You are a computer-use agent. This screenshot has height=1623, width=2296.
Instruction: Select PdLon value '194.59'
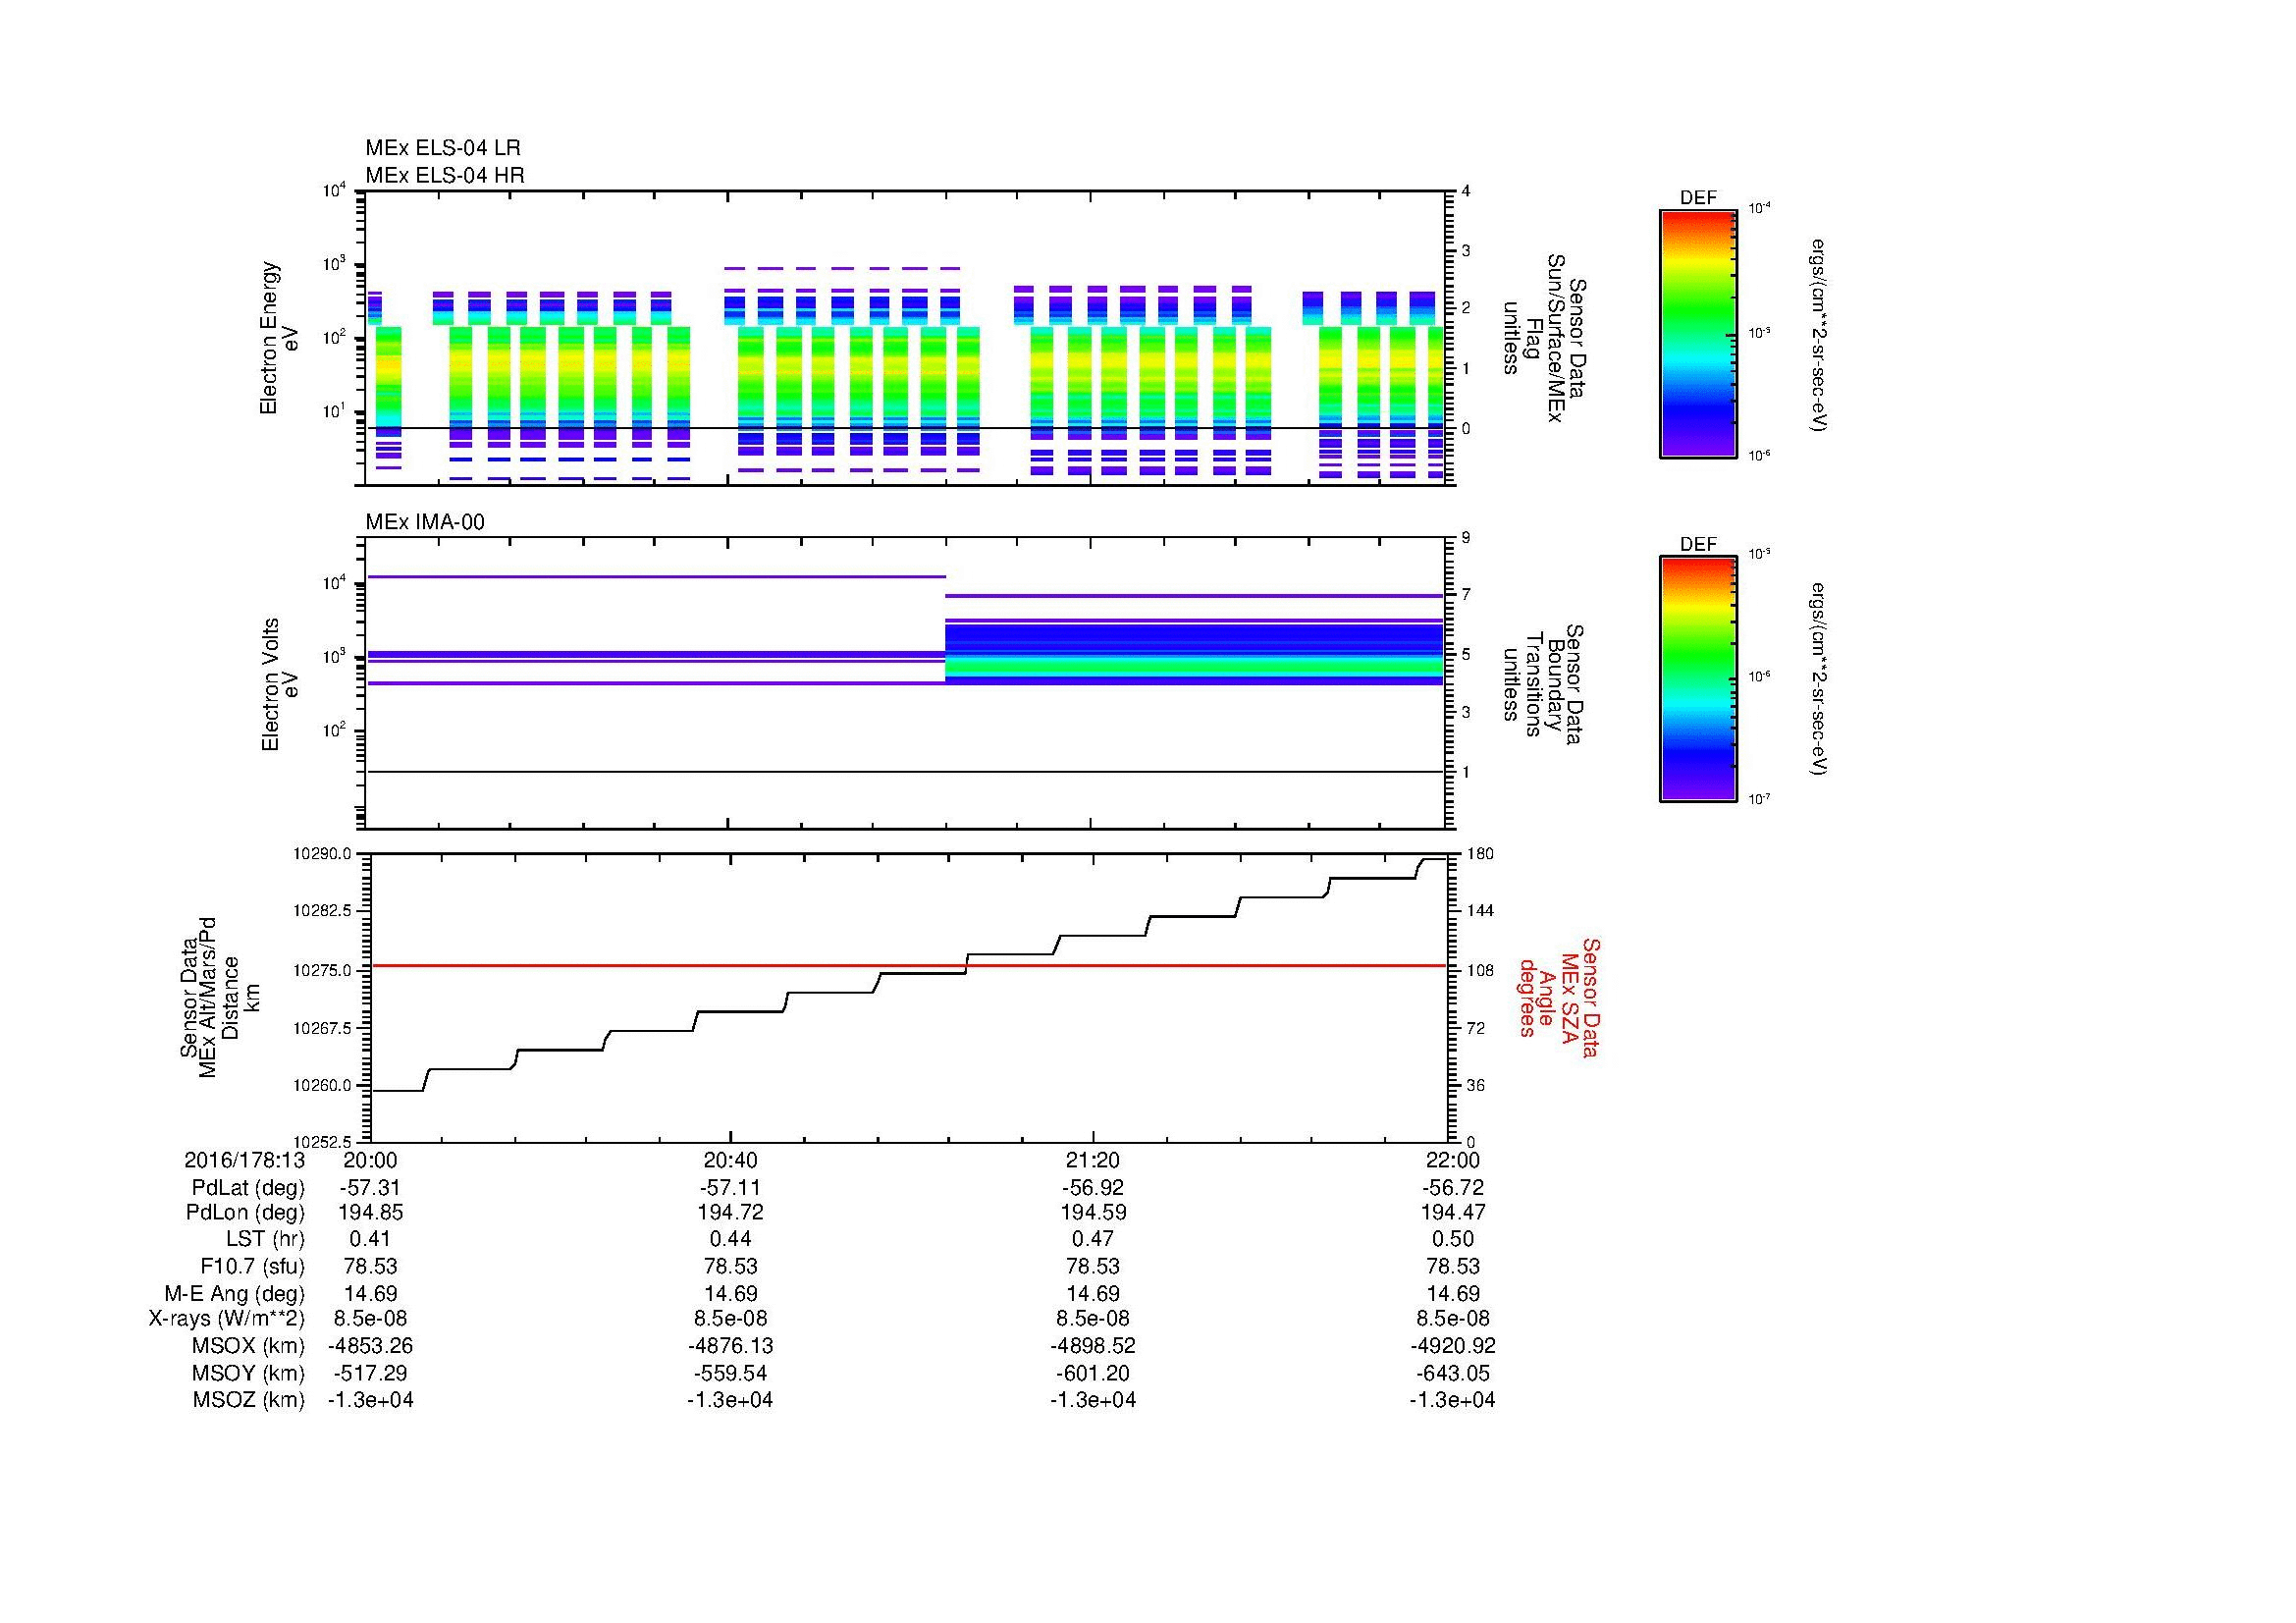point(1093,1213)
